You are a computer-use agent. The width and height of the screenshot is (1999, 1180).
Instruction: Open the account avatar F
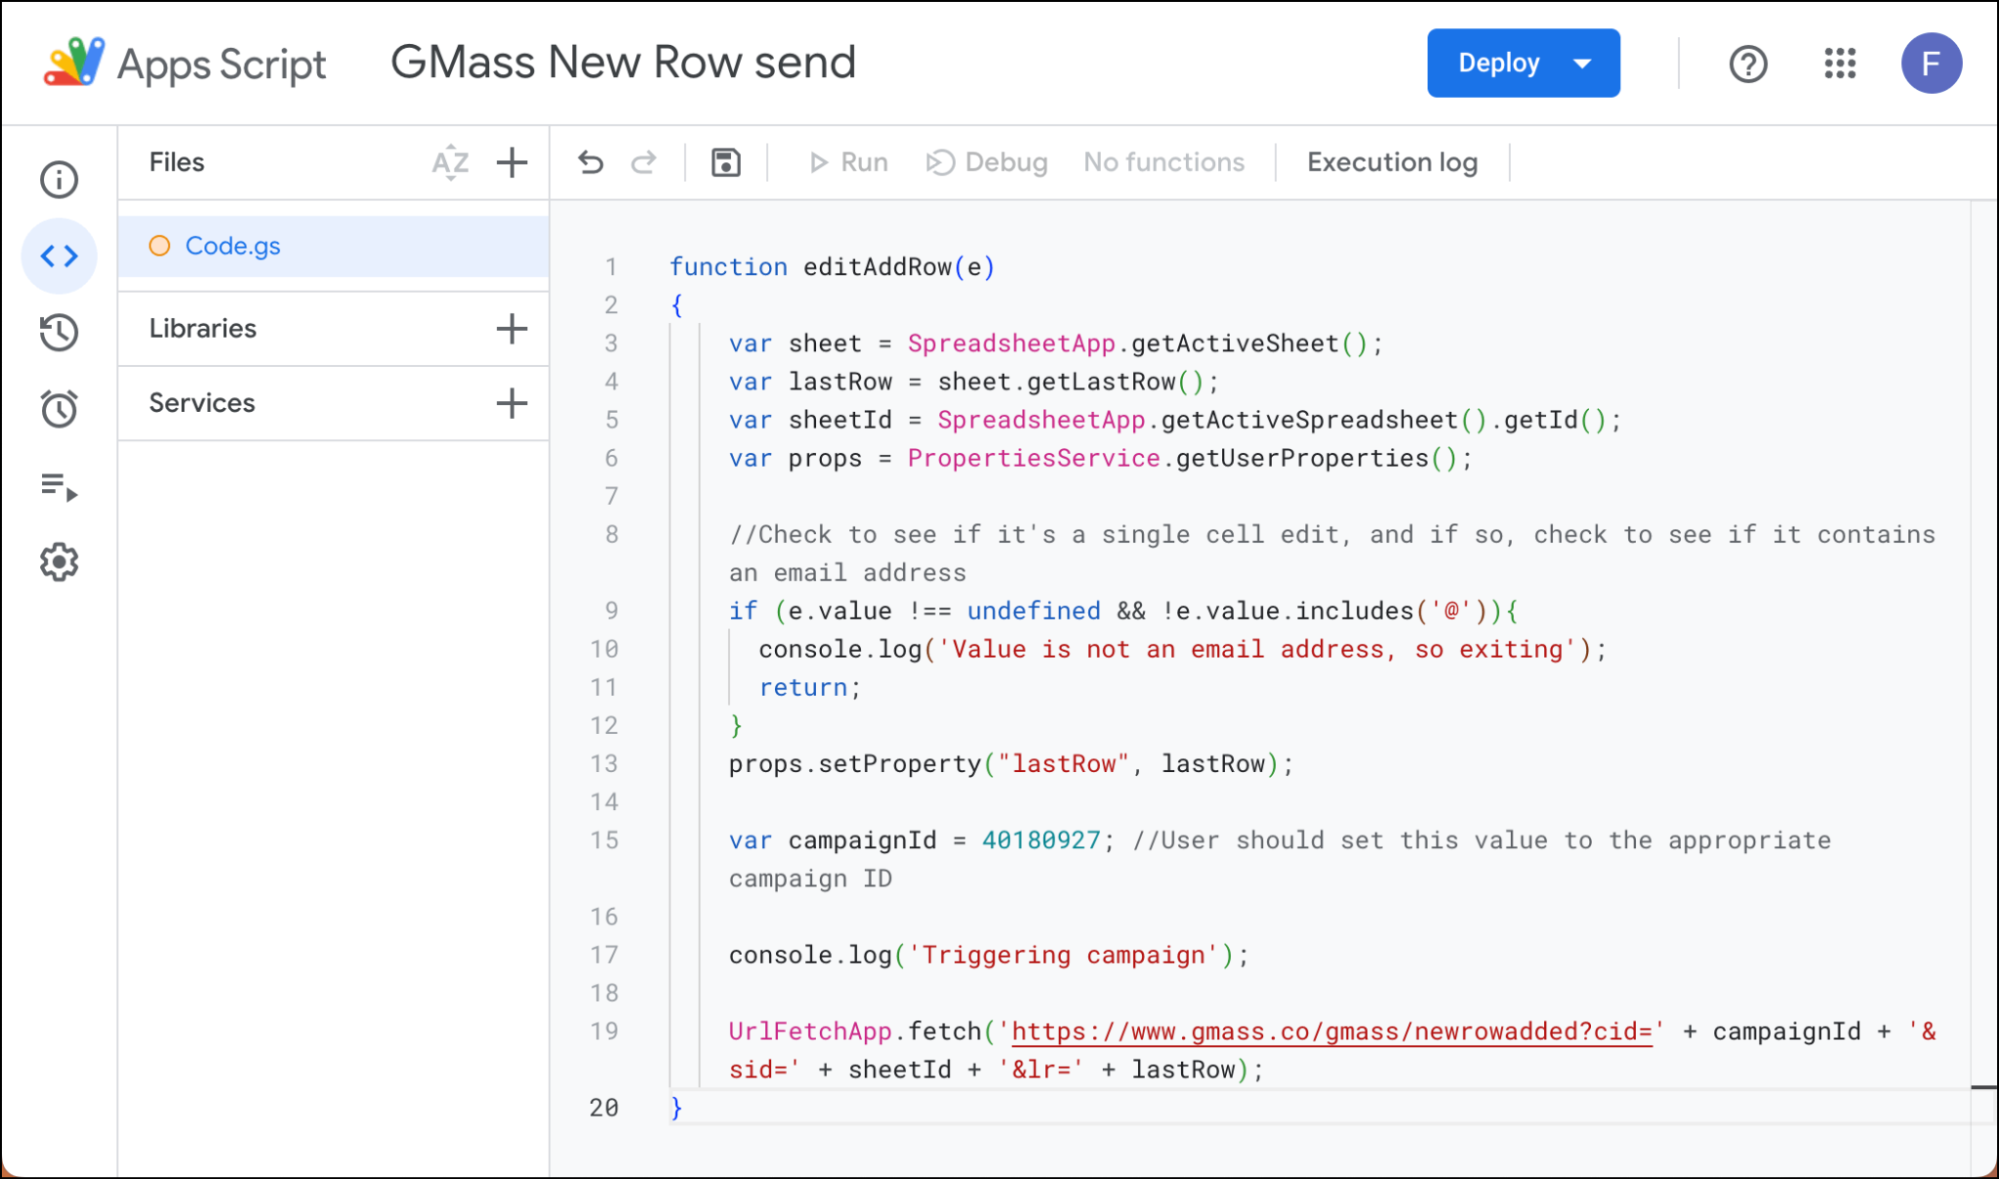point(1931,63)
